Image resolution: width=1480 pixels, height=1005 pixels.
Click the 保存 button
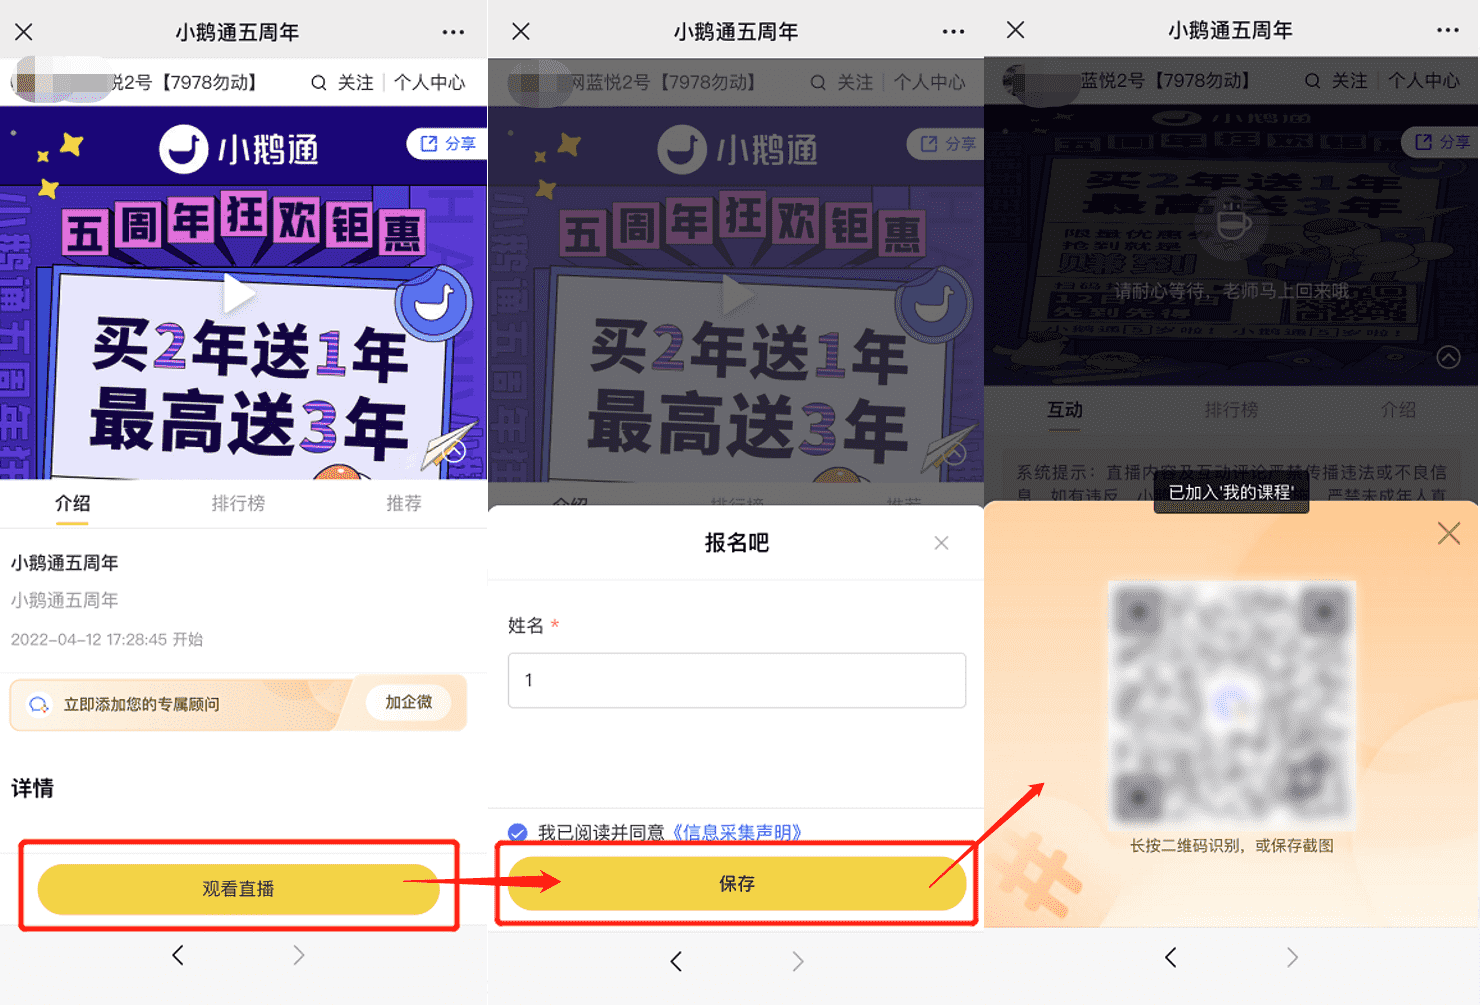click(737, 883)
